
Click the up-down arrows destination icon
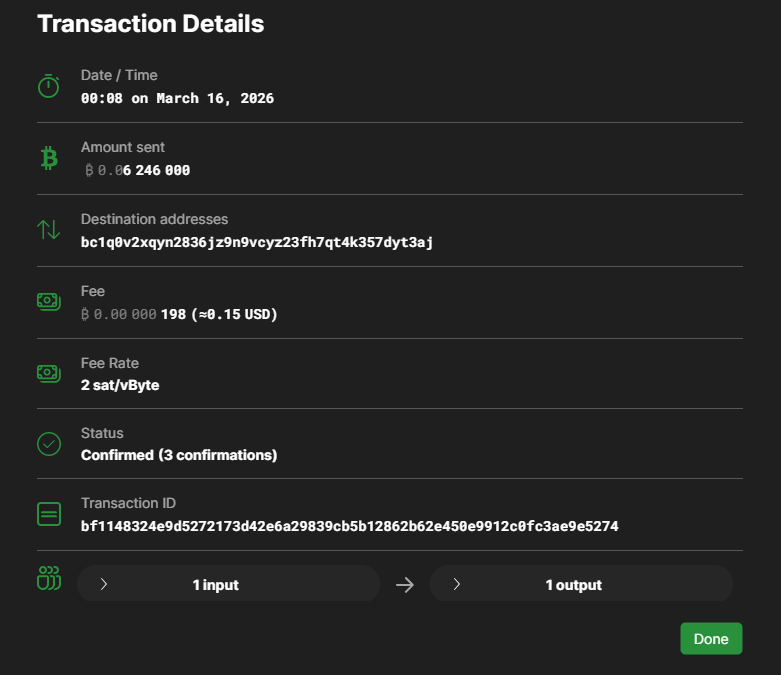point(49,230)
